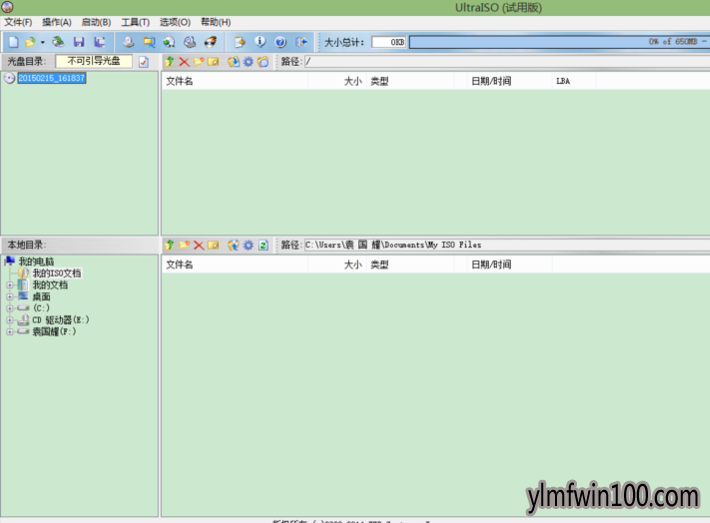Screen dimensions: 710x523
Task: Sort disc pane by 类型 column
Action: coord(410,81)
